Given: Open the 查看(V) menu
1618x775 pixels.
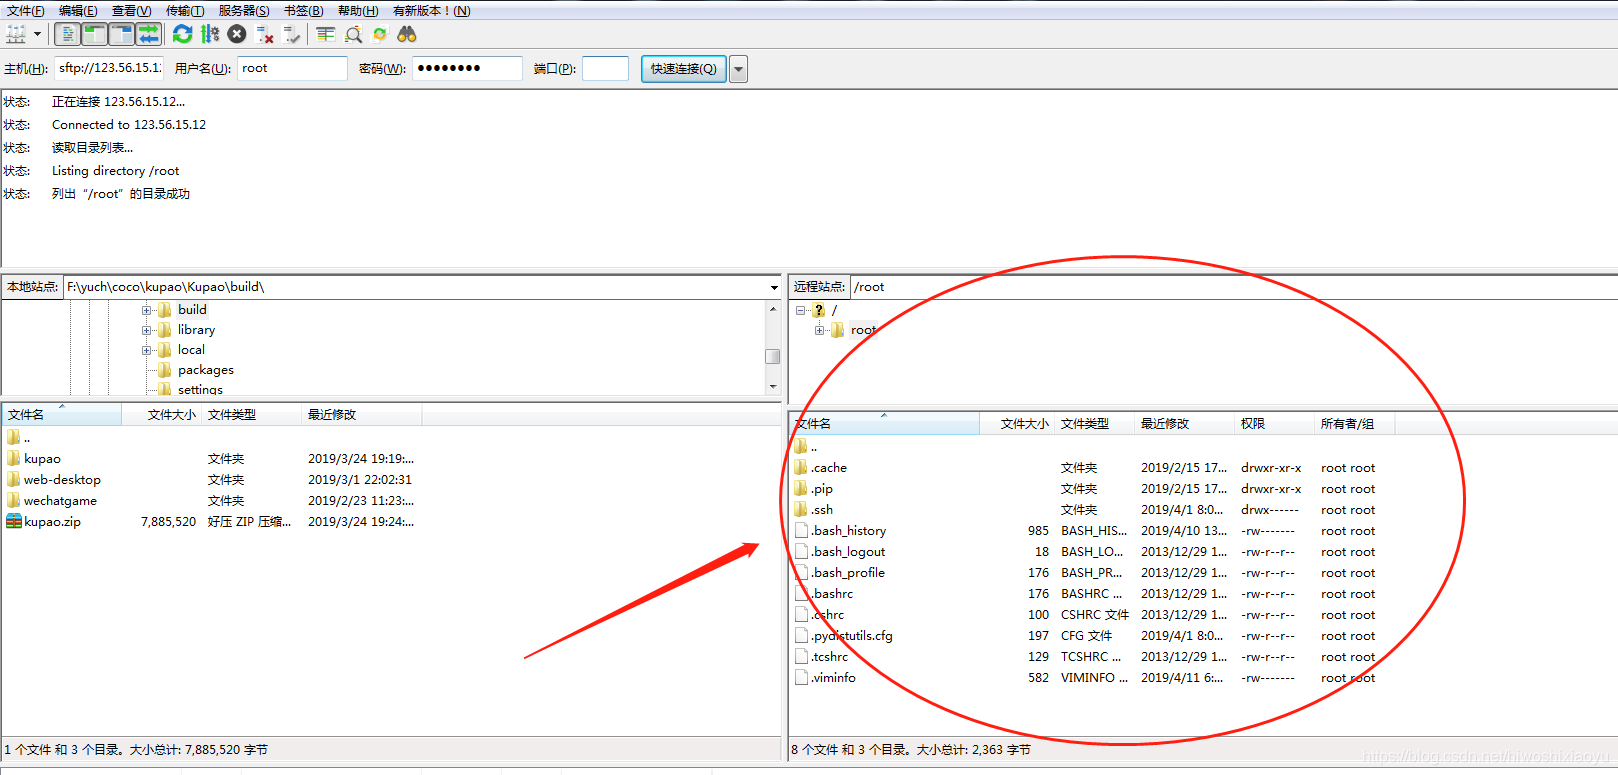Looking at the screenshot, I should click(131, 11).
